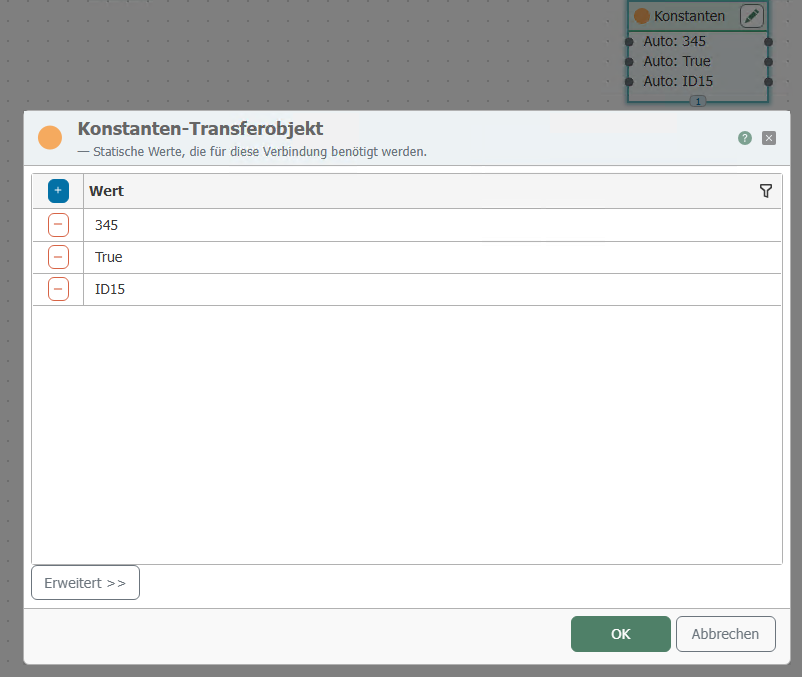Viewport: 802px width, 677px height.
Task: Click the orange circle on the Konstanten node
Action: (642, 16)
